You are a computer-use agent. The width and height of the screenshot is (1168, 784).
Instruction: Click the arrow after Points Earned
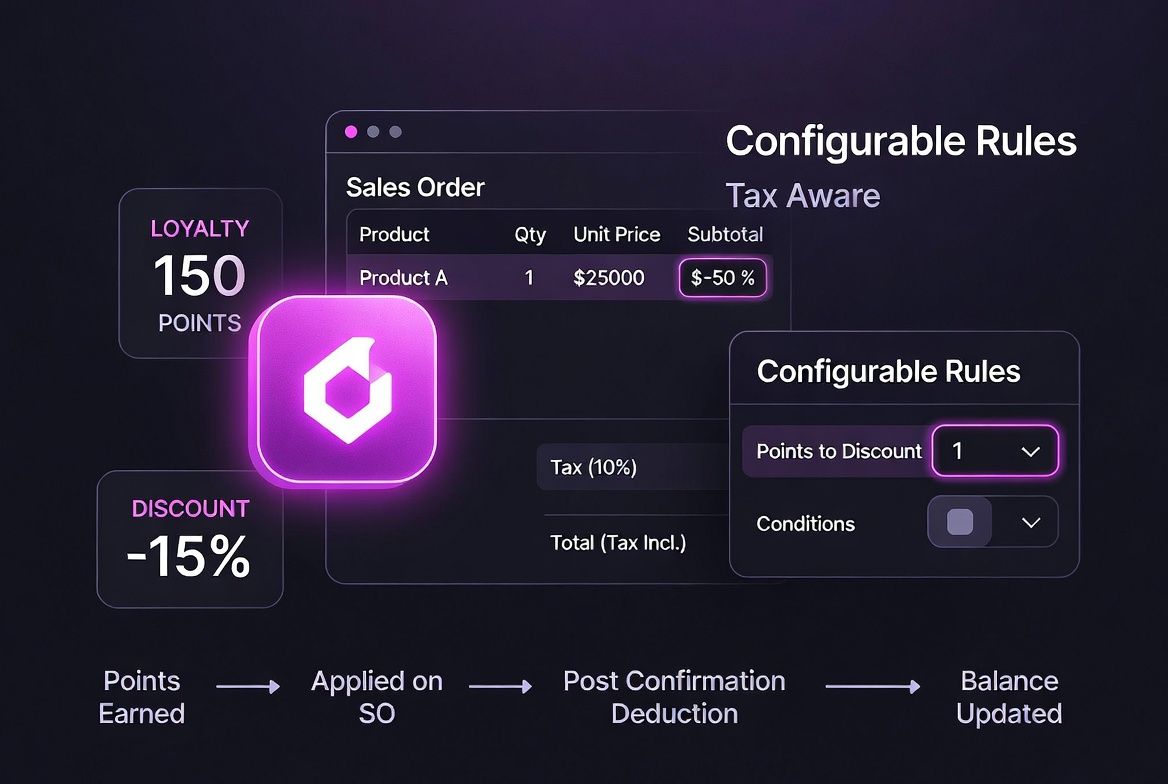coord(248,686)
